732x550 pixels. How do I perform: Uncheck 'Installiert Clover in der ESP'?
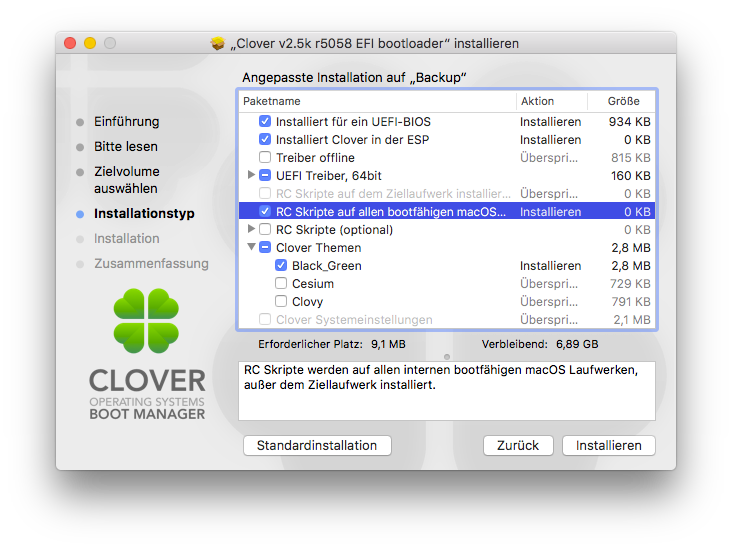[265, 139]
